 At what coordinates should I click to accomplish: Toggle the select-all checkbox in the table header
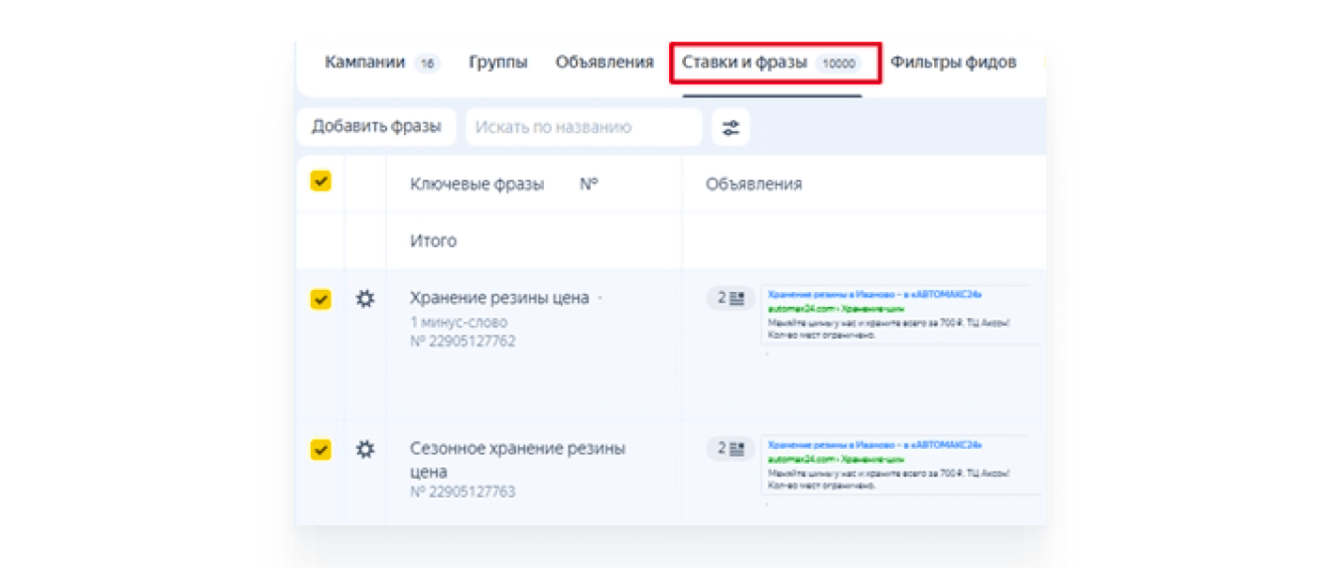click(321, 182)
